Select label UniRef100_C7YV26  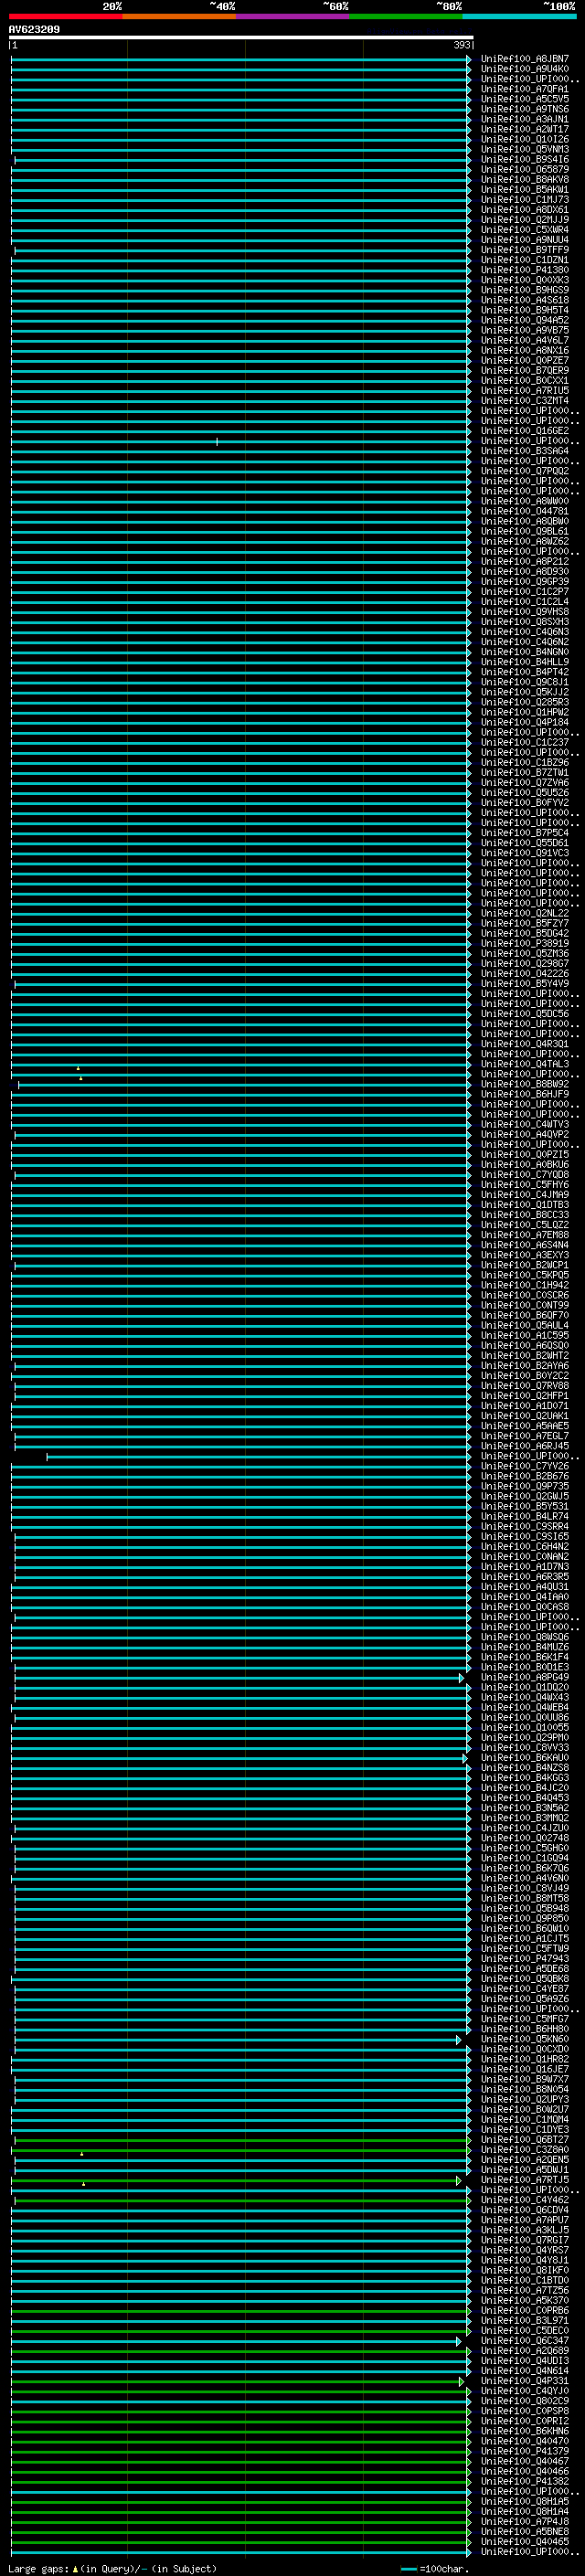pos(525,1466)
